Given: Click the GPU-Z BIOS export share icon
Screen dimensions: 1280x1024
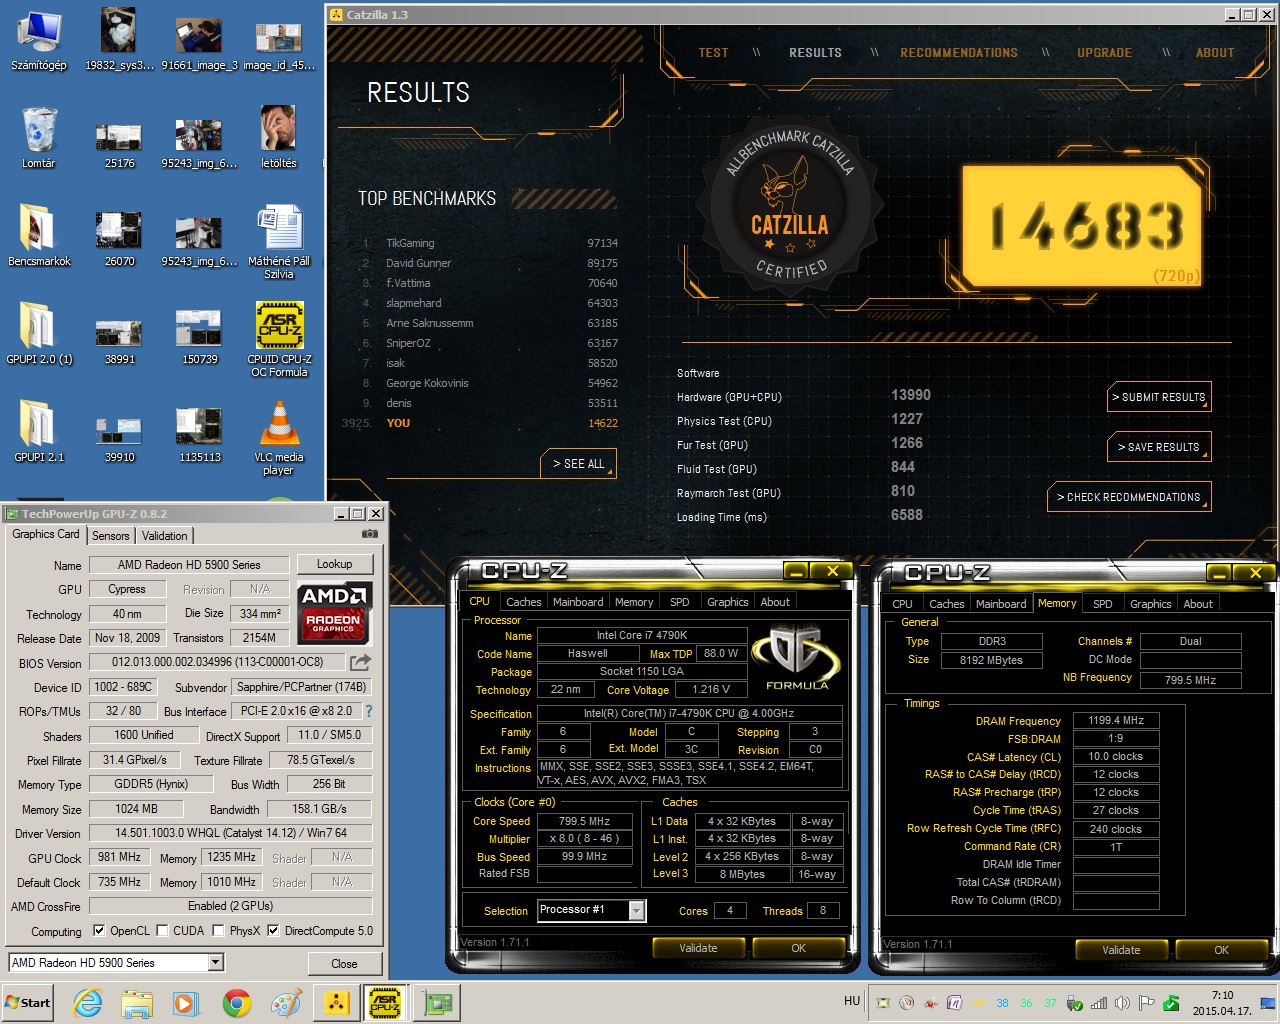Looking at the screenshot, I should 360,662.
